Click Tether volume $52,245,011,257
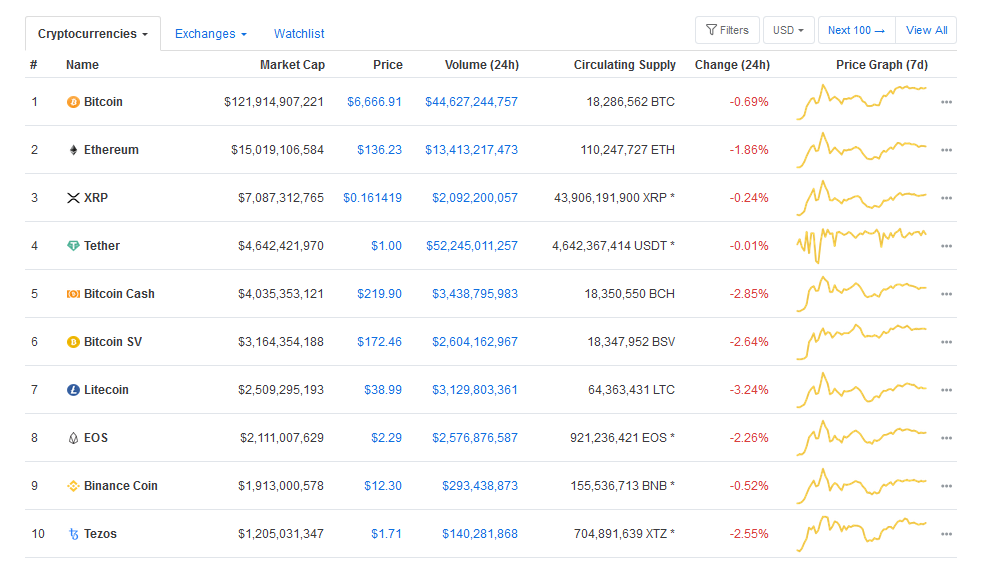The image size is (983, 561). click(x=472, y=246)
